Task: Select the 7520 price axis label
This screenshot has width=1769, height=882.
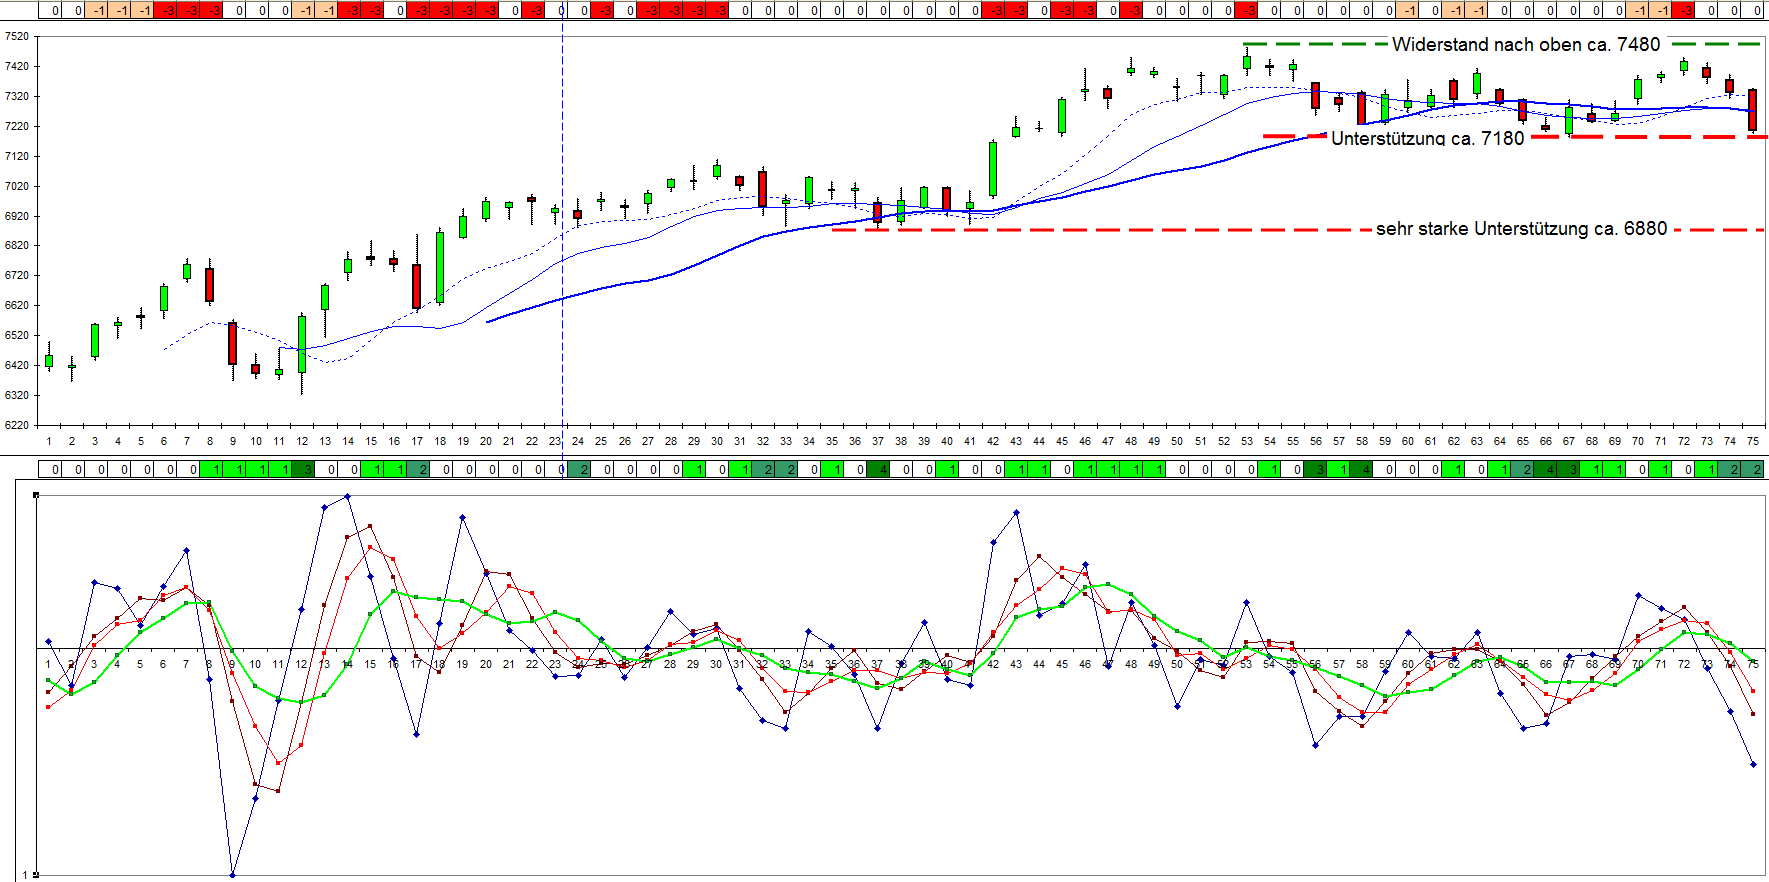Action: [17, 36]
